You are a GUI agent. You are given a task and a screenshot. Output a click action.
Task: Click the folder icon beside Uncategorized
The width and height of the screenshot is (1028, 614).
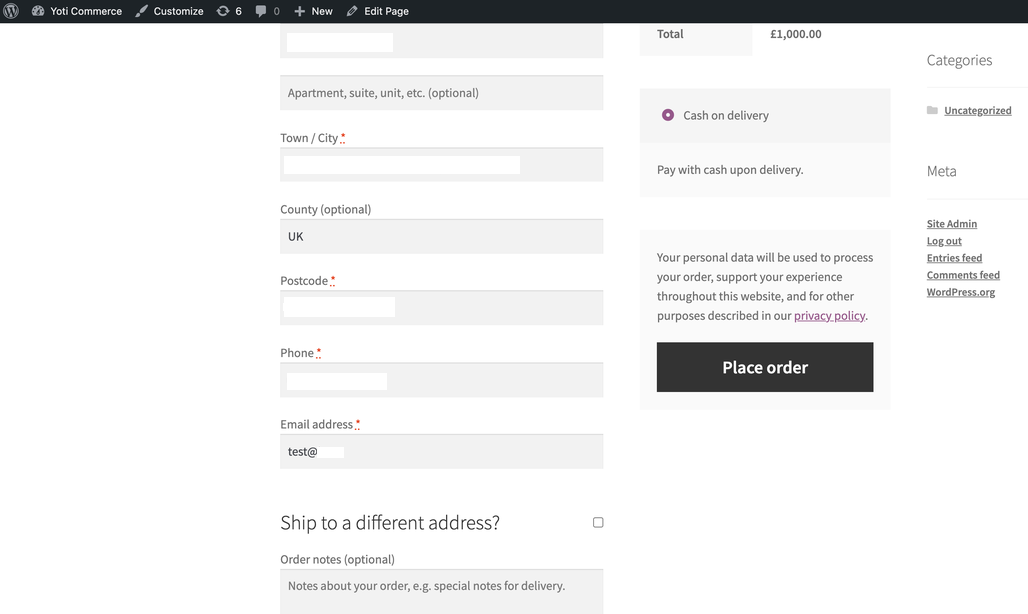pos(933,110)
